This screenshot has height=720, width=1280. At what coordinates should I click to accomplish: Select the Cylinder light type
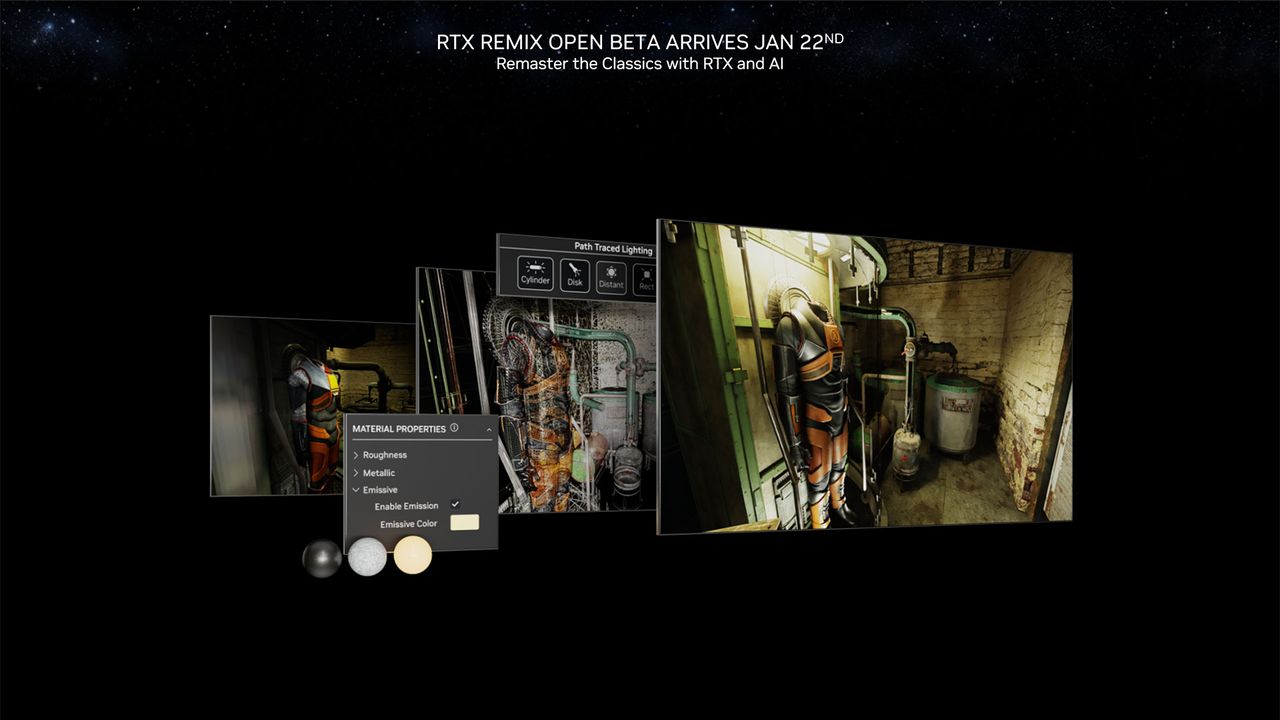coord(536,274)
